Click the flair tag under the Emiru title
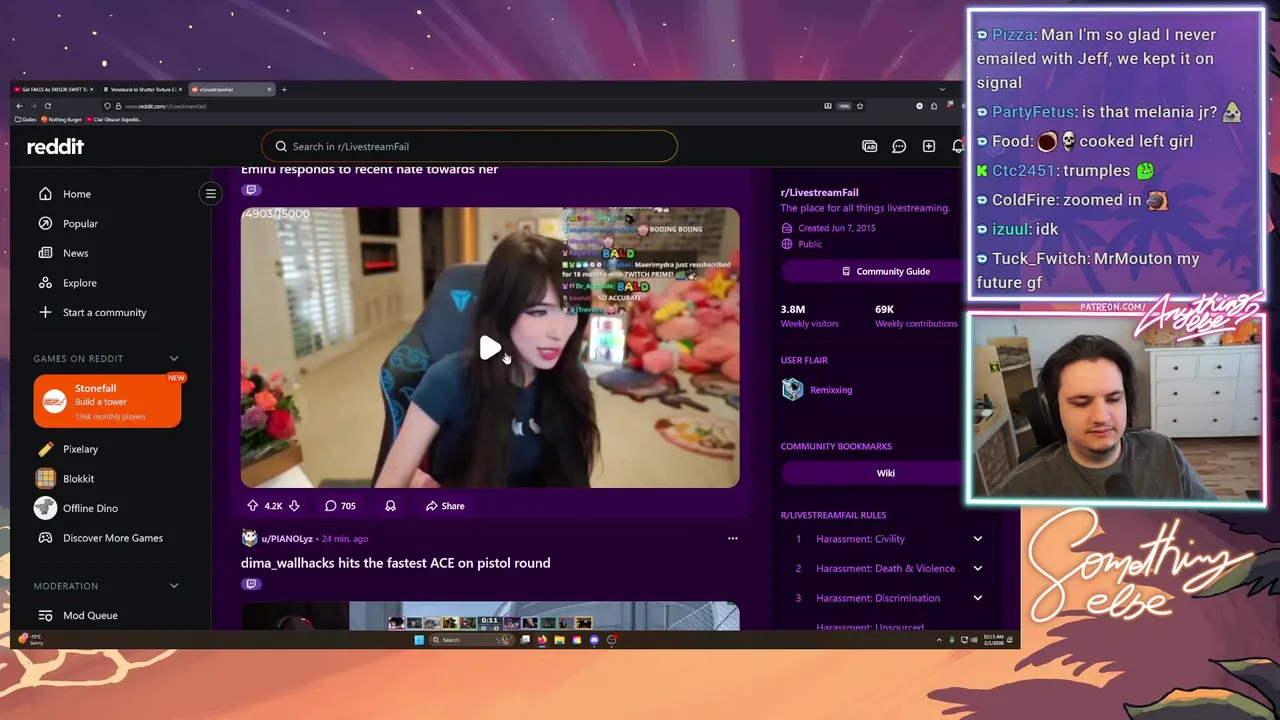The image size is (1280, 720). tap(251, 190)
